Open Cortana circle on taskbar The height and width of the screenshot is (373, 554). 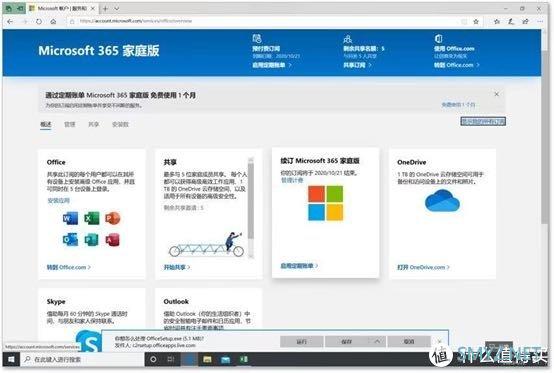coord(153,360)
